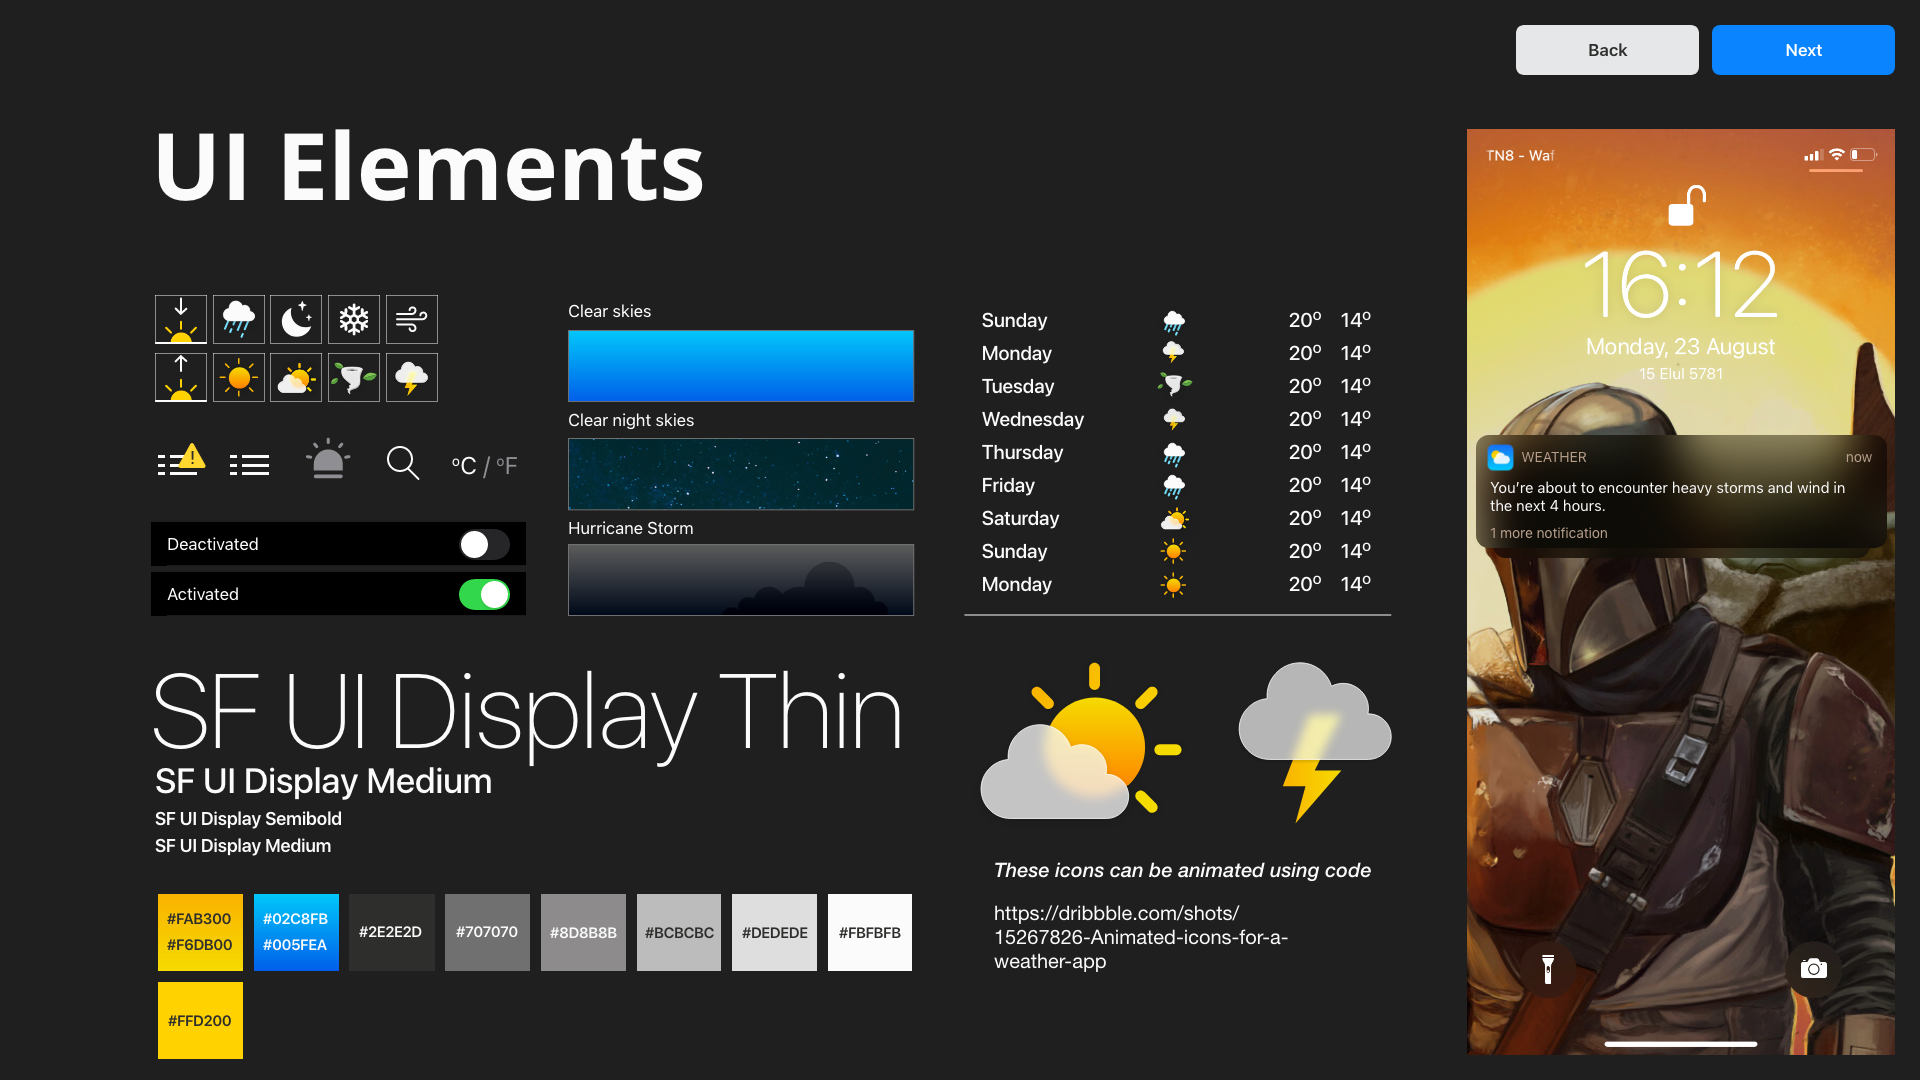The height and width of the screenshot is (1080, 1920).
Task: Enable the Deactivated toggle switch
Action: coord(484,544)
